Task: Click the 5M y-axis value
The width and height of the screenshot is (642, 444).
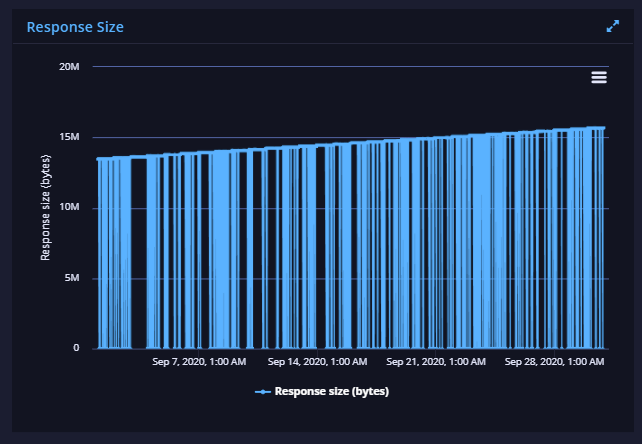Action: tap(72, 278)
